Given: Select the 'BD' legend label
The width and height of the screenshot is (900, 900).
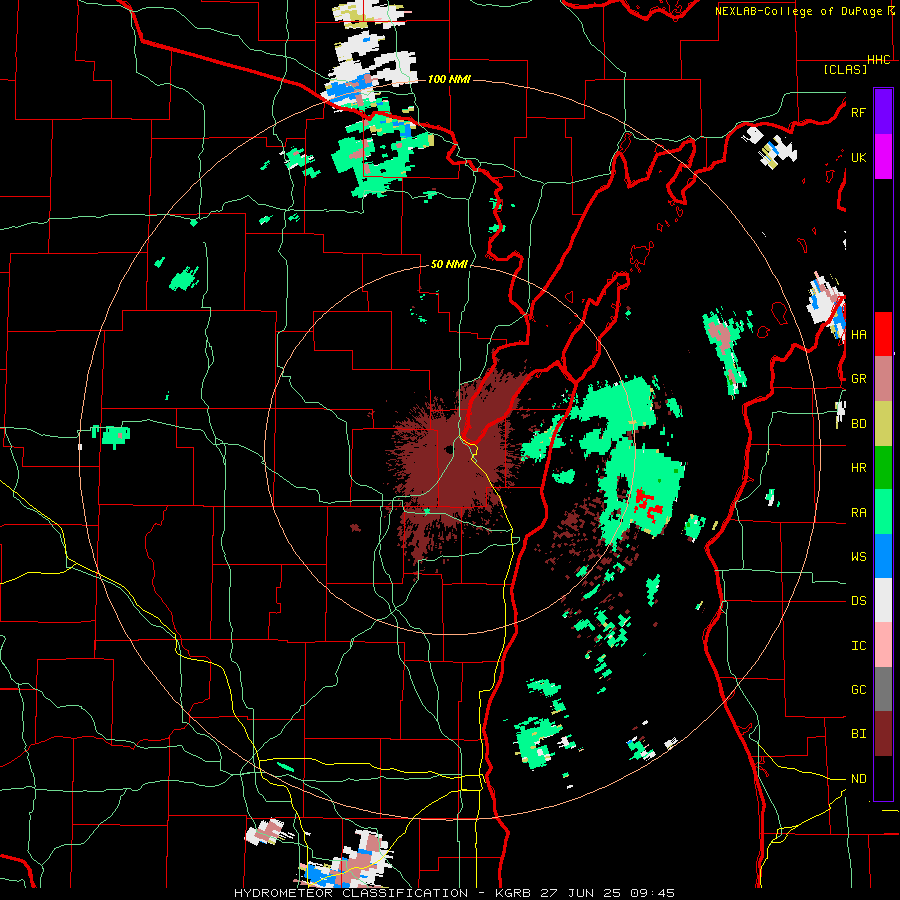Looking at the screenshot, I should 858,424.
